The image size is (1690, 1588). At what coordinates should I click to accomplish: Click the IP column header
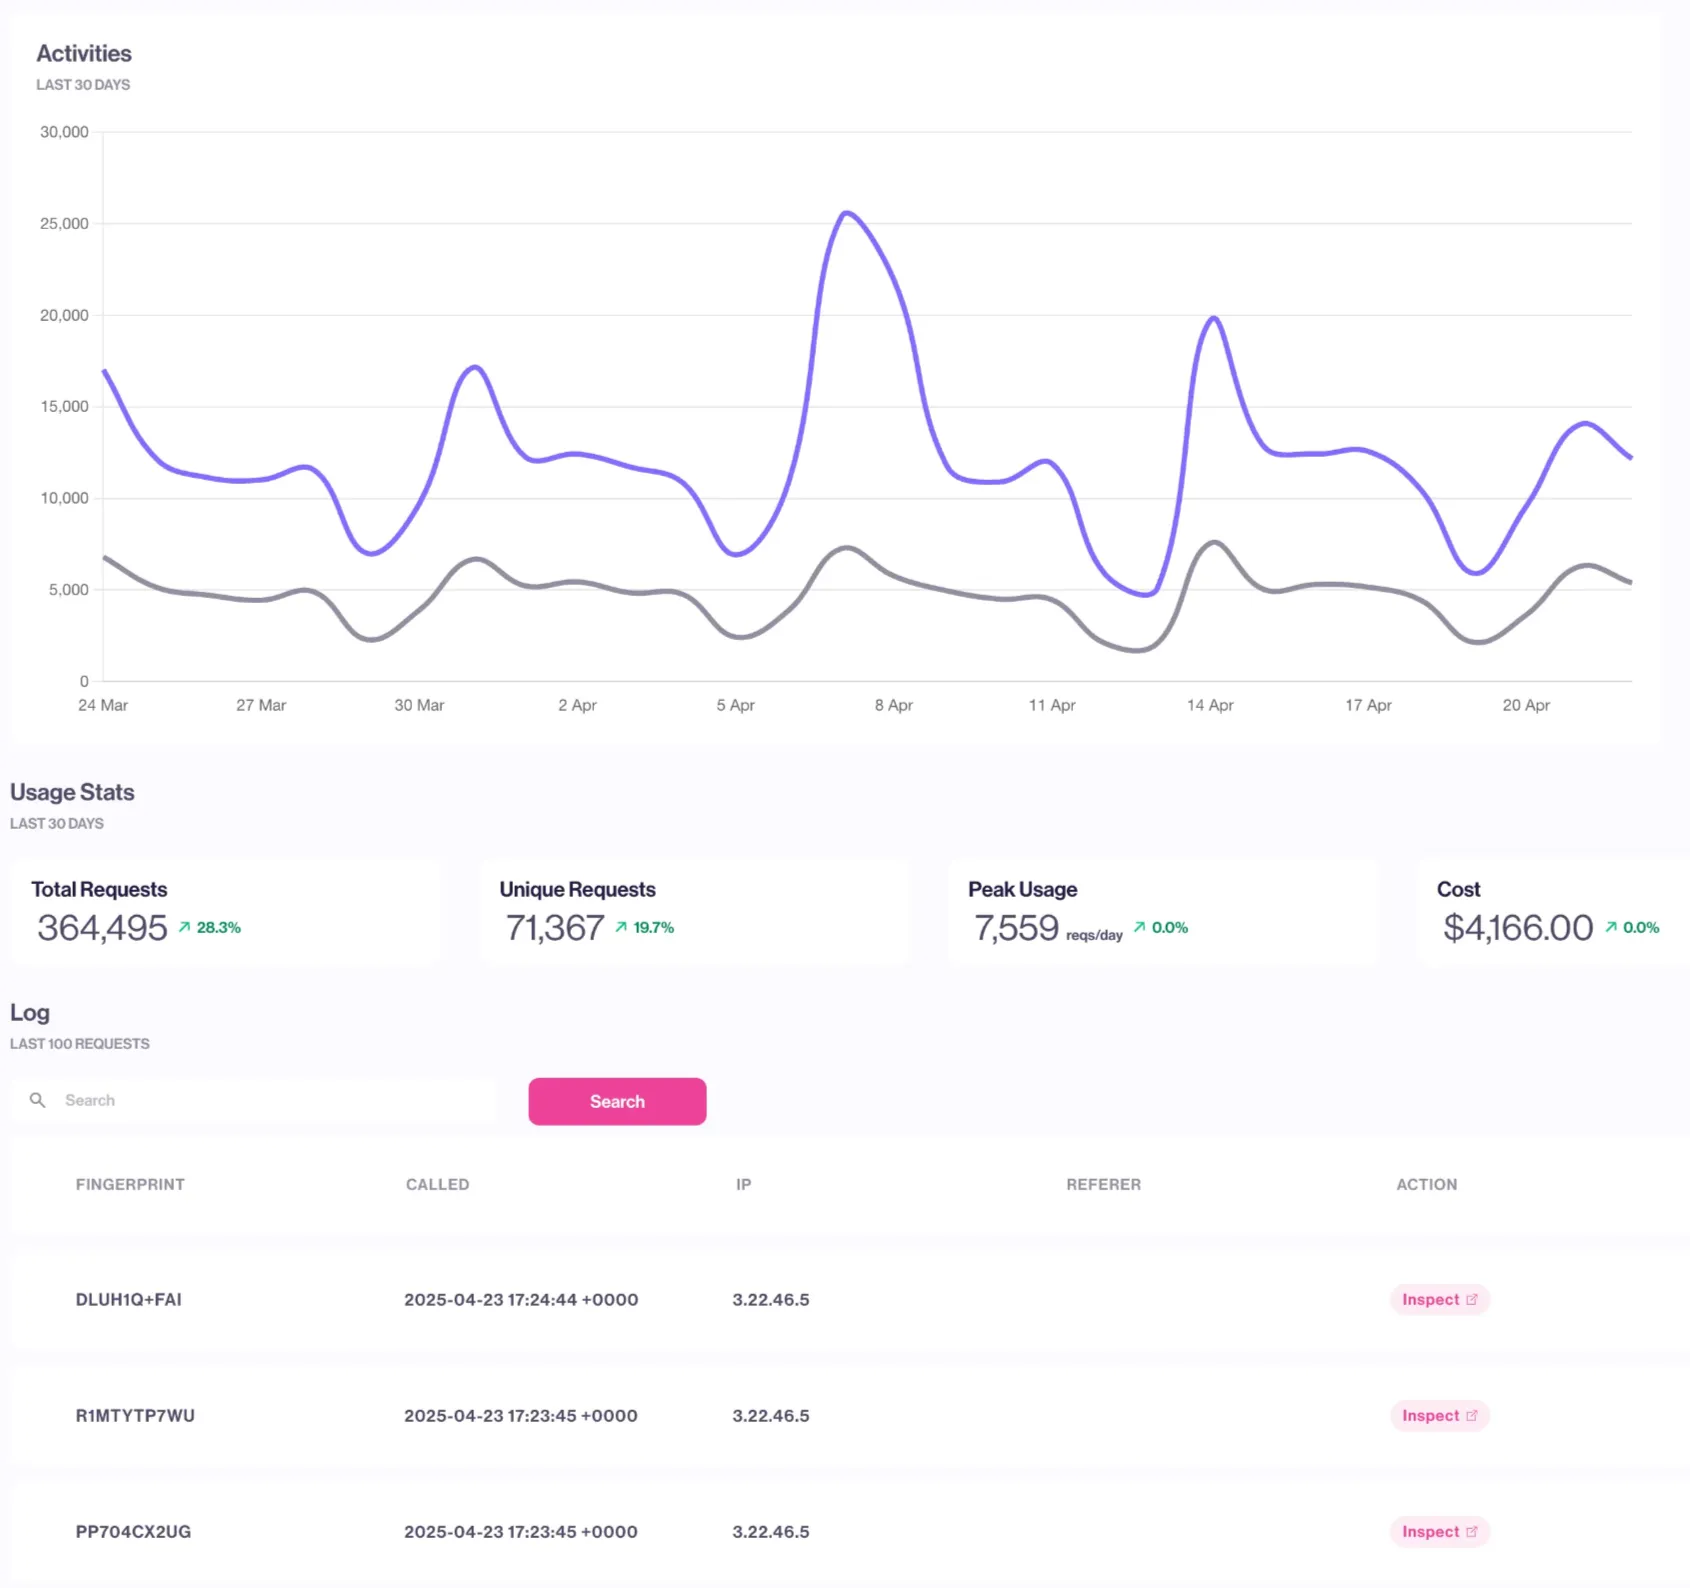(x=743, y=1184)
